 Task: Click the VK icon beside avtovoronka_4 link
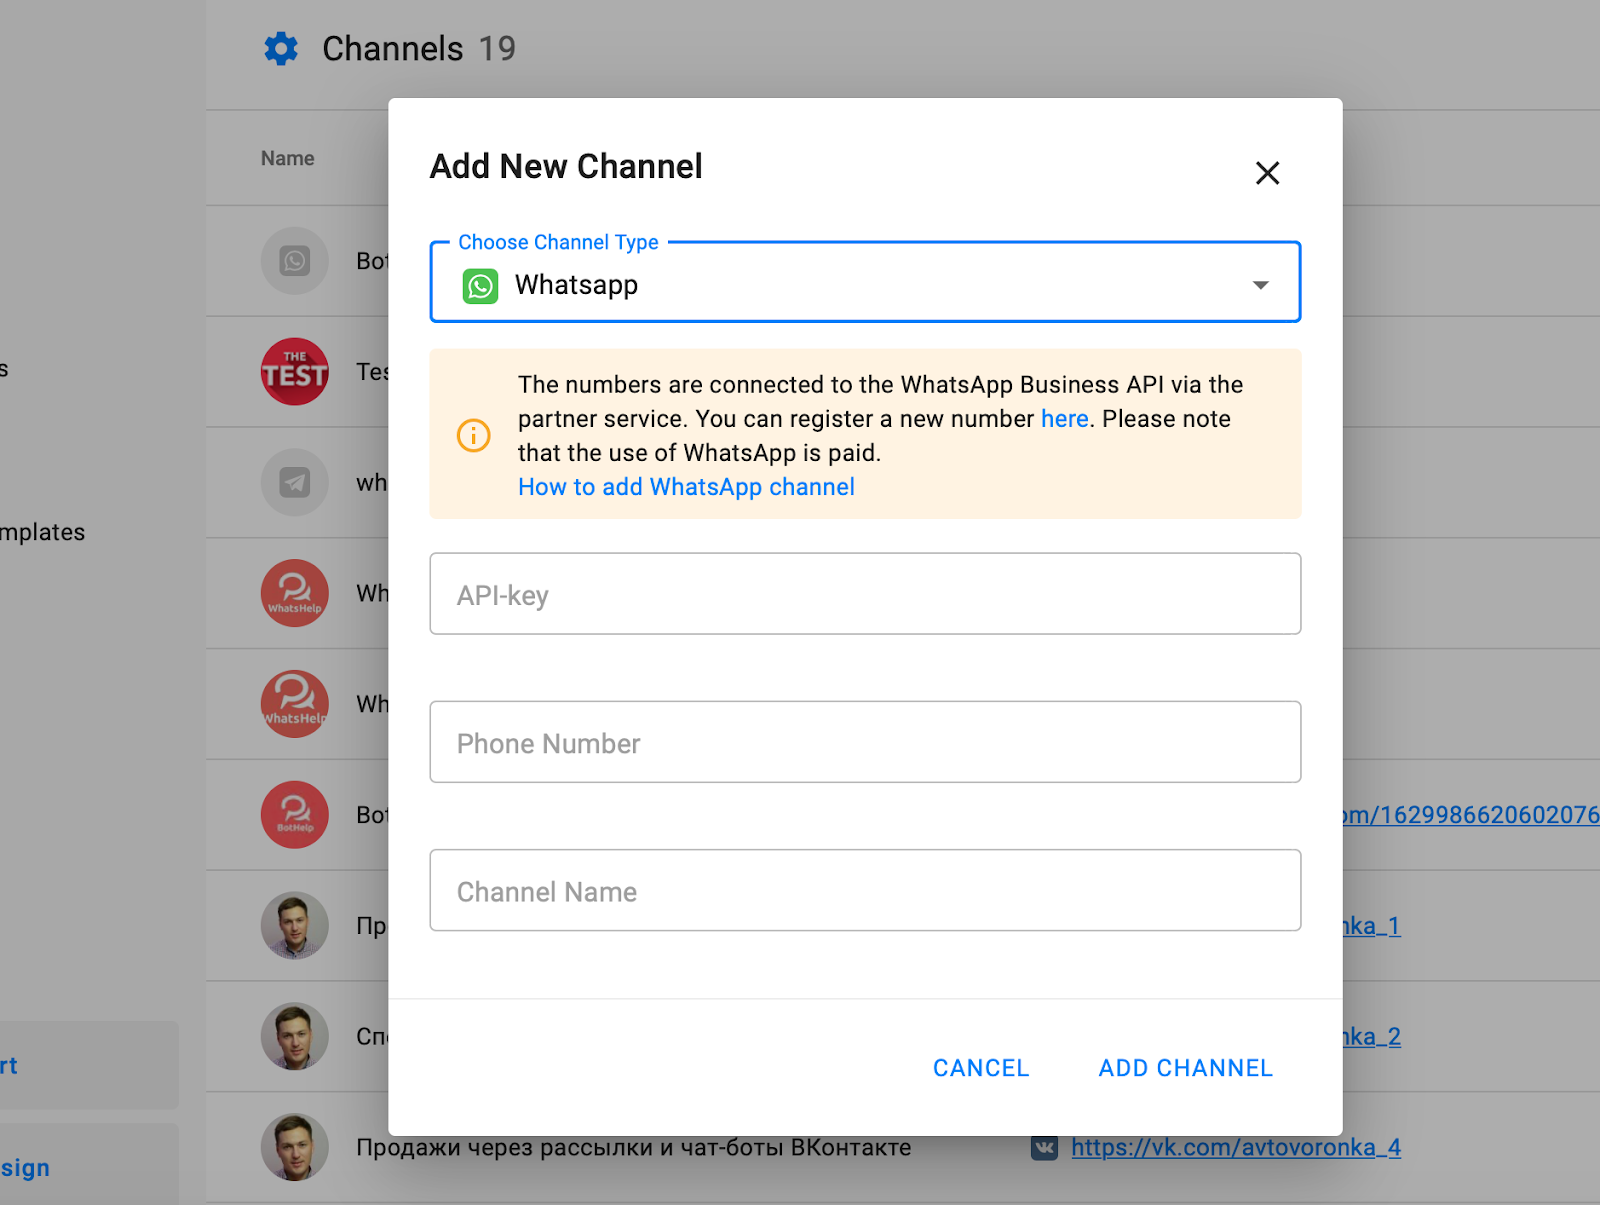(x=1044, y=1147)
